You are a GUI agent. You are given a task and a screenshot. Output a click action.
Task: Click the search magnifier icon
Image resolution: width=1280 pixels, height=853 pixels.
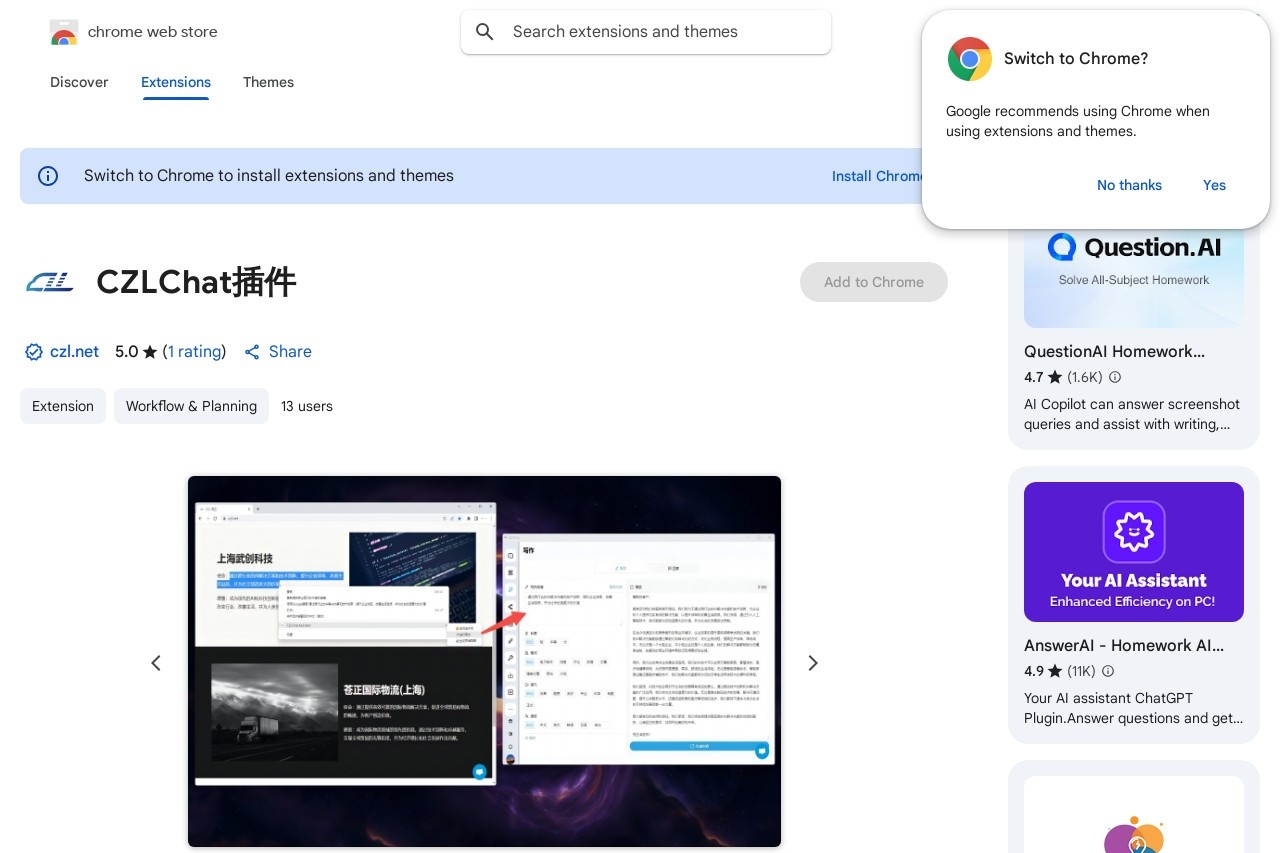click(x=485, y=32)
